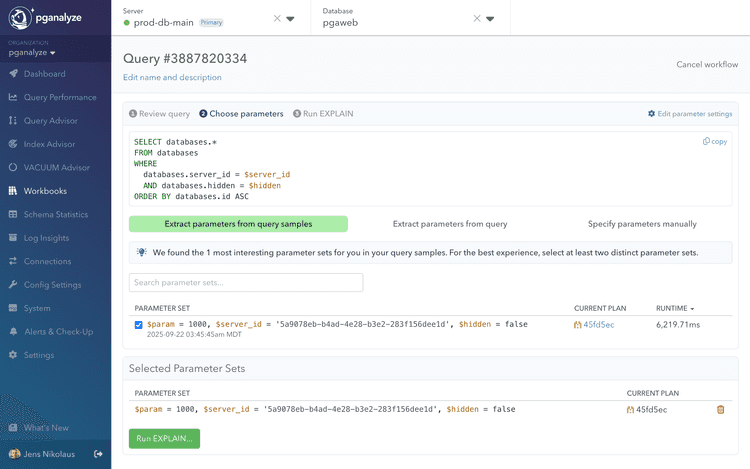Expand the Server prod-db-main dropdown
750x469 pixels.
[290, 19]
